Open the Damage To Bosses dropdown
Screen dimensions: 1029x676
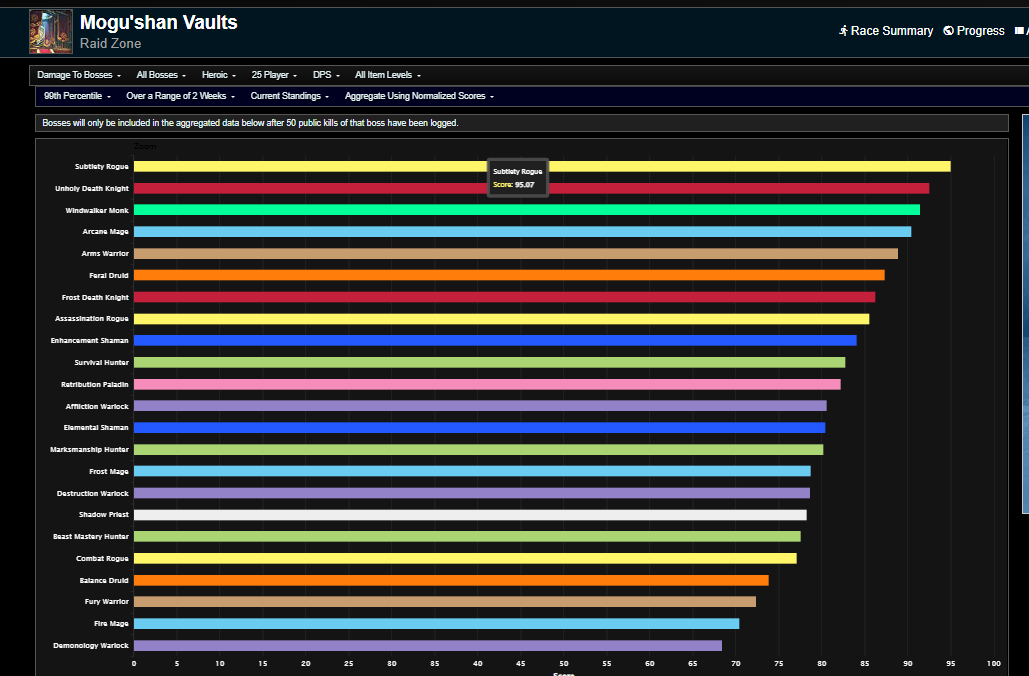[x=79, y=75]
